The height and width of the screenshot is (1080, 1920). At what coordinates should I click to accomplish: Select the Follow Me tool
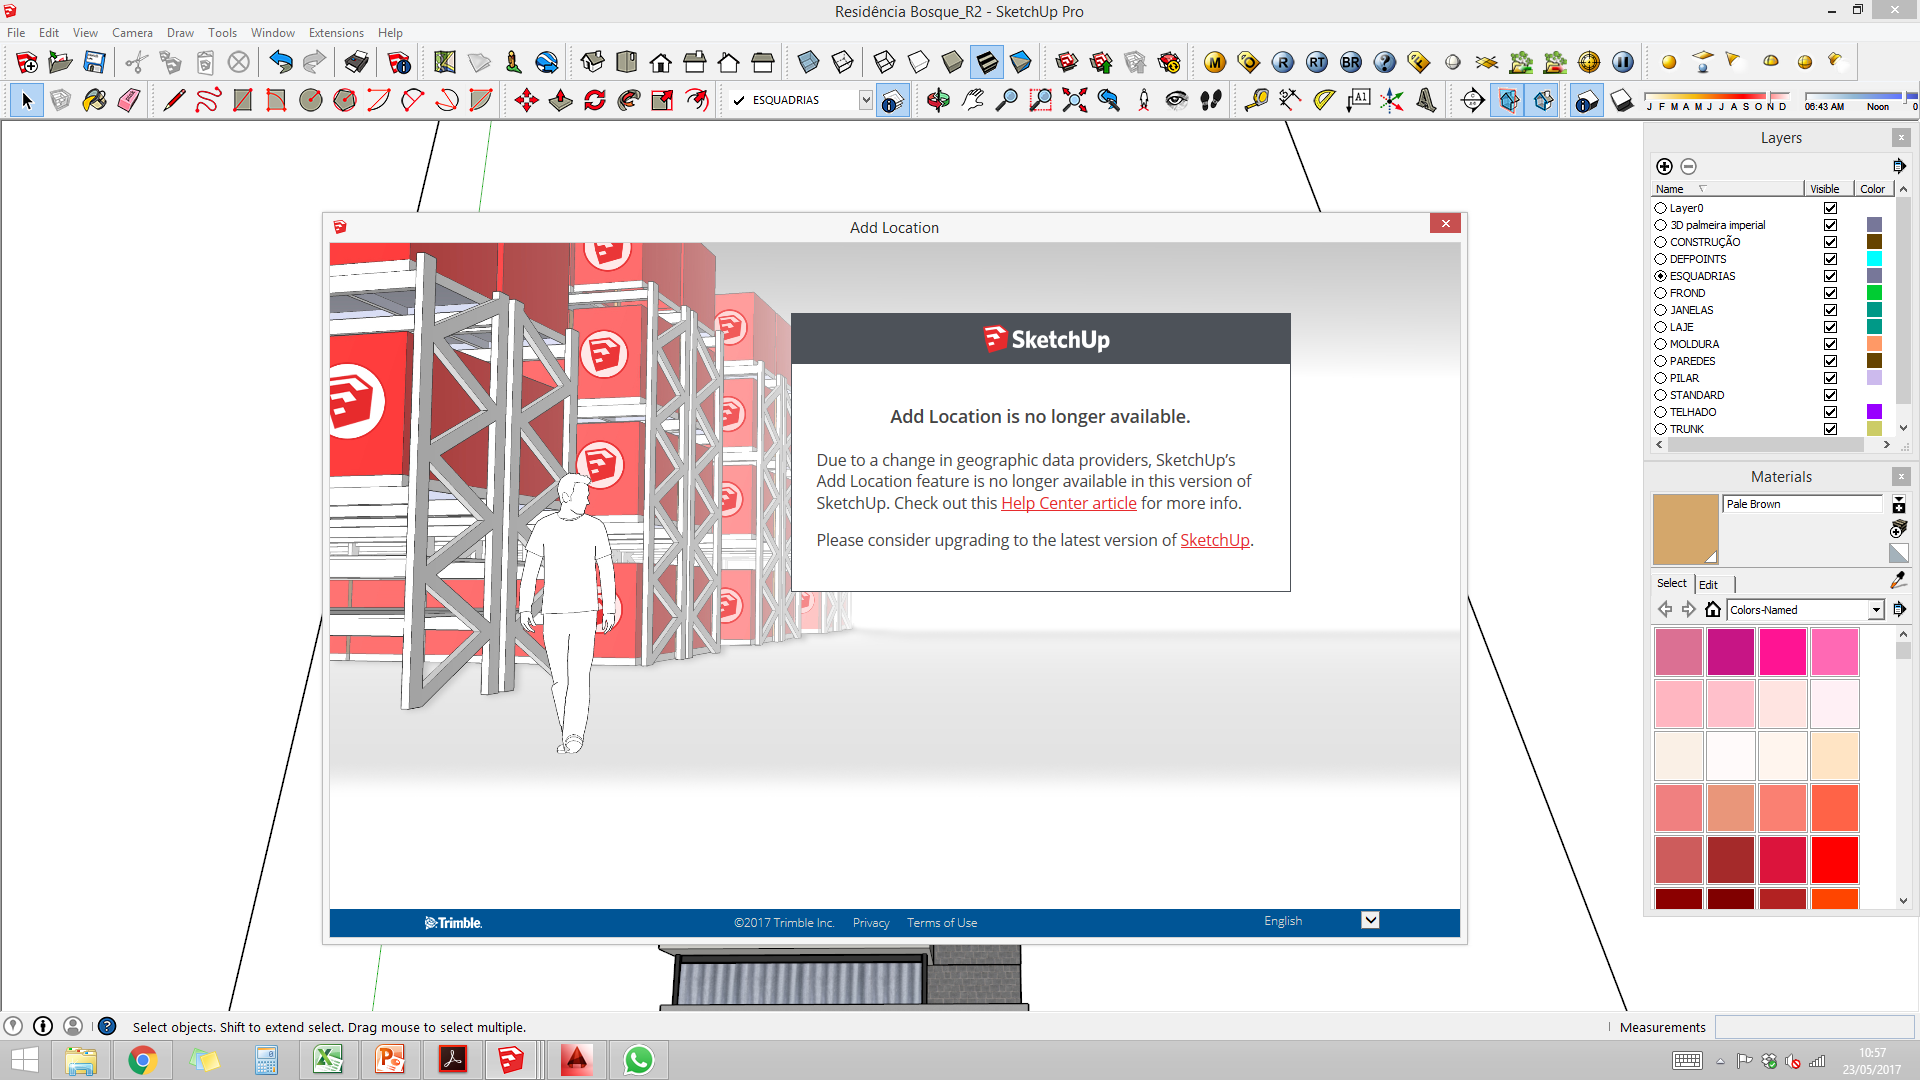pos(628,100)
